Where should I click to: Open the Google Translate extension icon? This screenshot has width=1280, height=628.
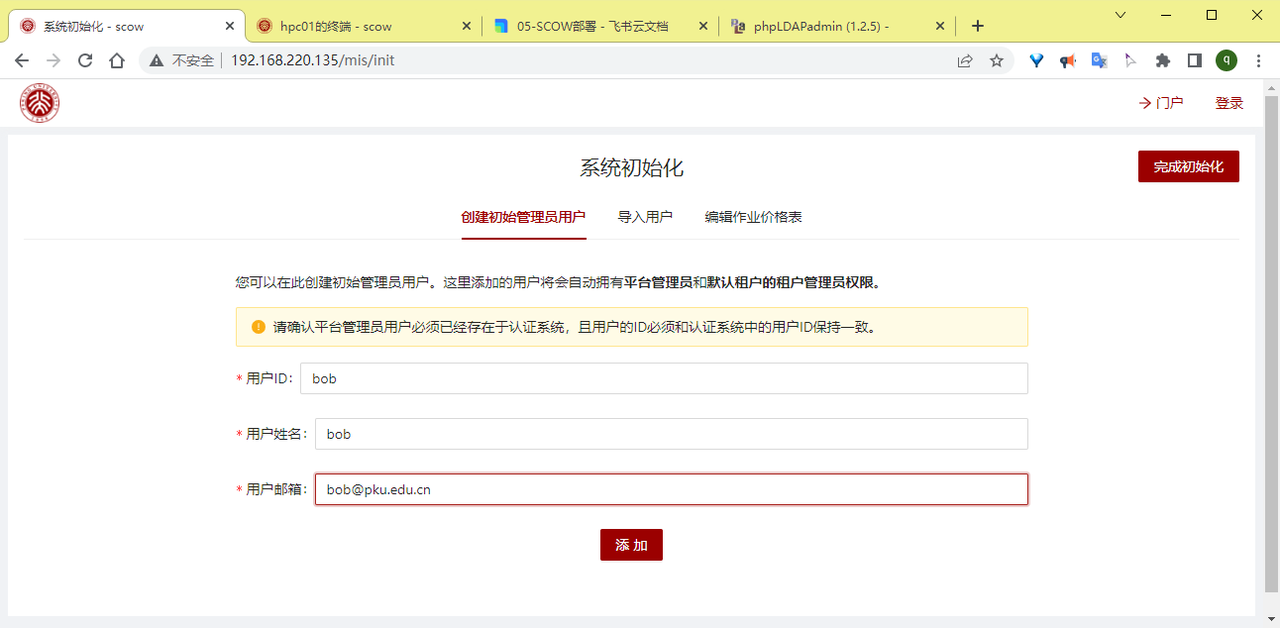(1099, 61)
